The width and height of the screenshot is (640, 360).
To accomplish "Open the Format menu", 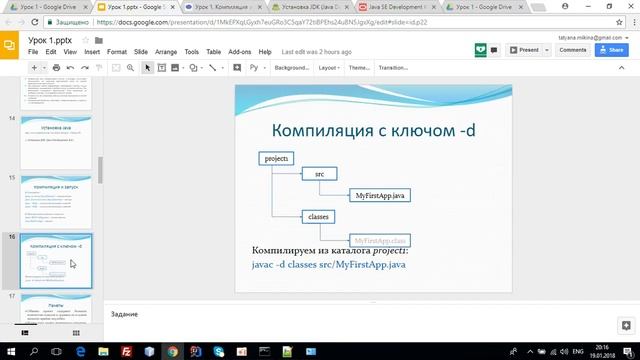I will pos(117,52).
